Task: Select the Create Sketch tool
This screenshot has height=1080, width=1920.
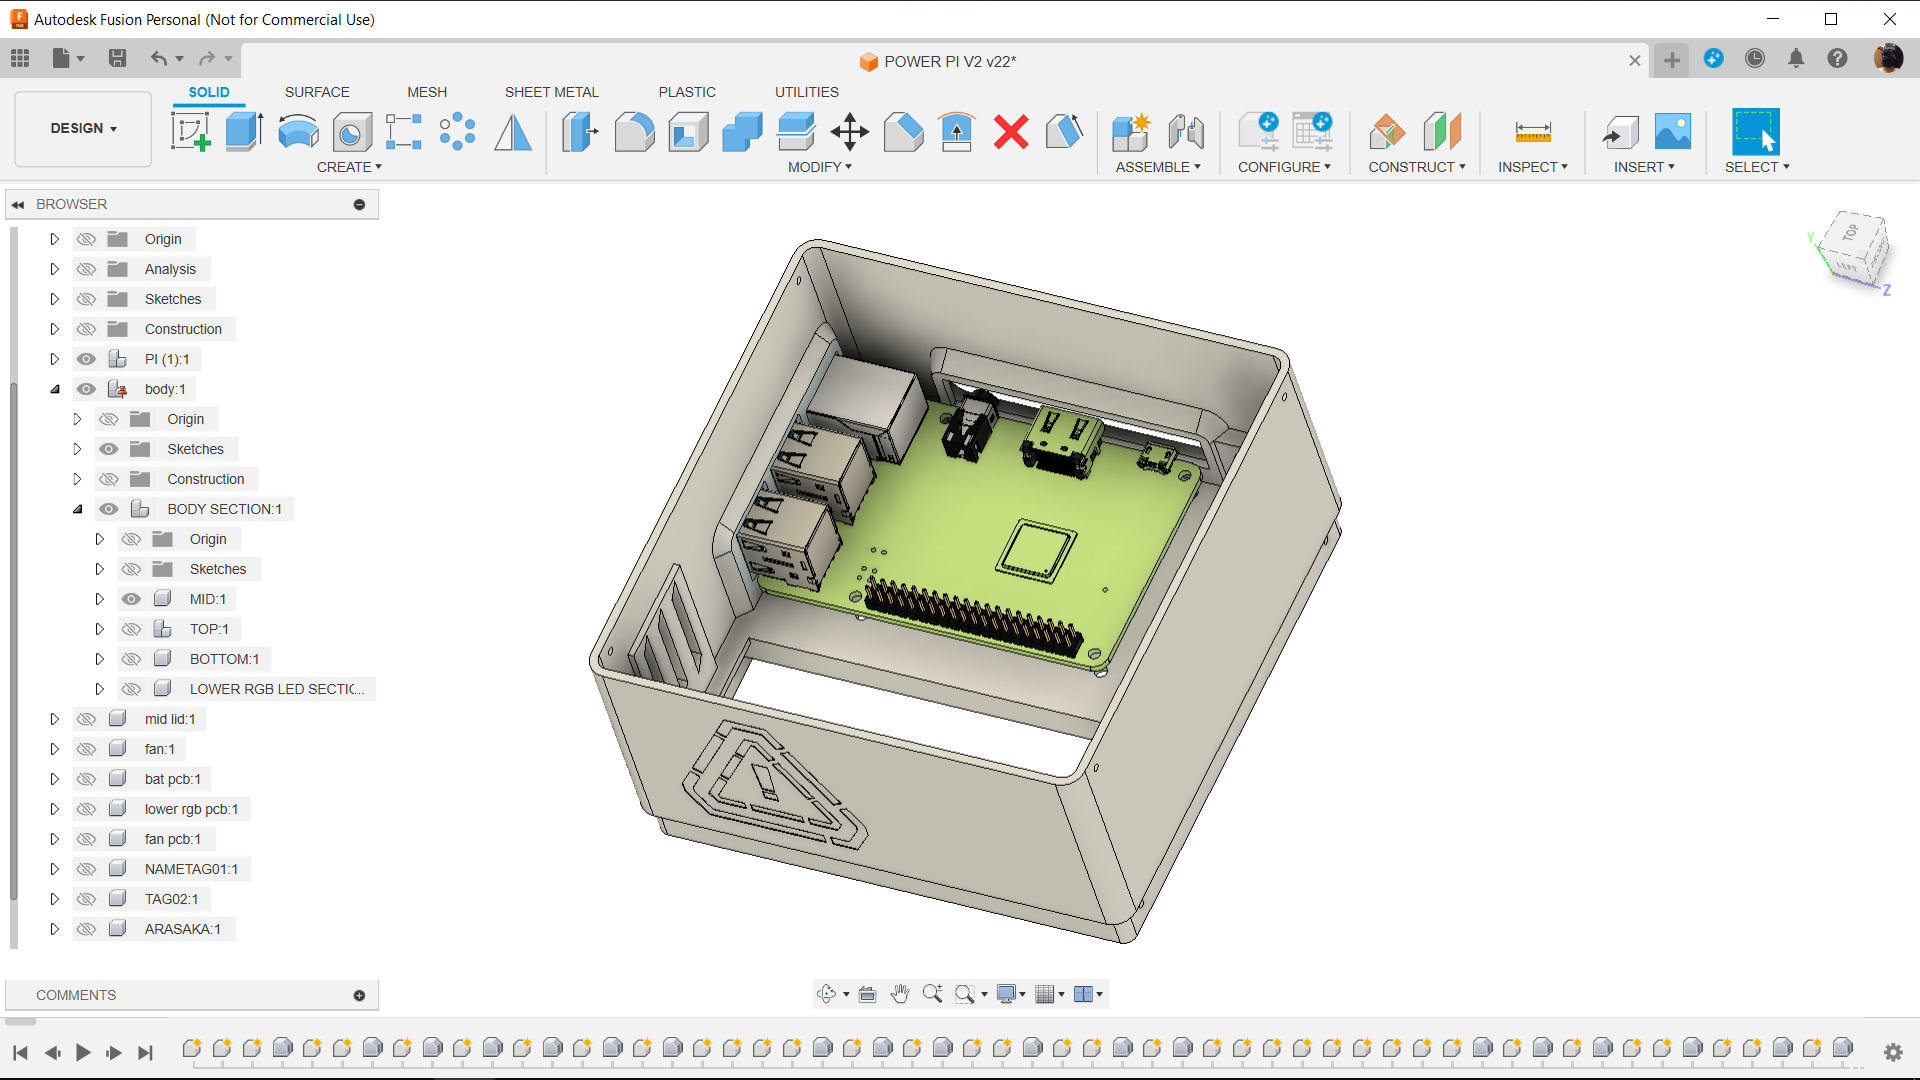Action: [x=191, y=131]
